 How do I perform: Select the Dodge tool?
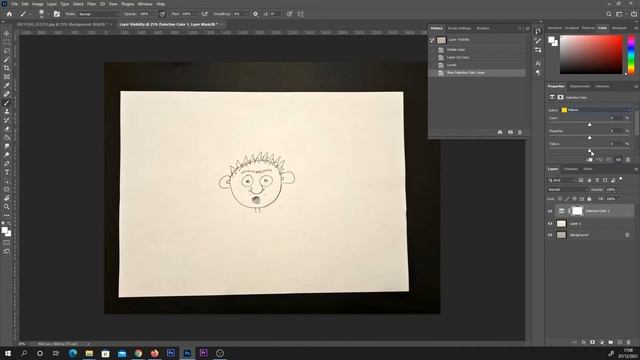point(7,155)
